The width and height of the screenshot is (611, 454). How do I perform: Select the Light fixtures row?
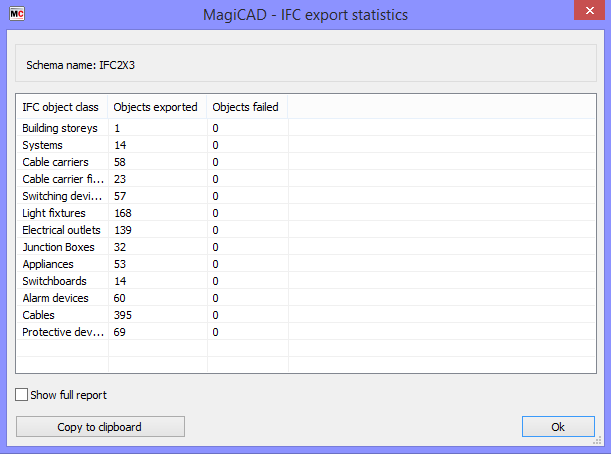[x=306, y=213]
